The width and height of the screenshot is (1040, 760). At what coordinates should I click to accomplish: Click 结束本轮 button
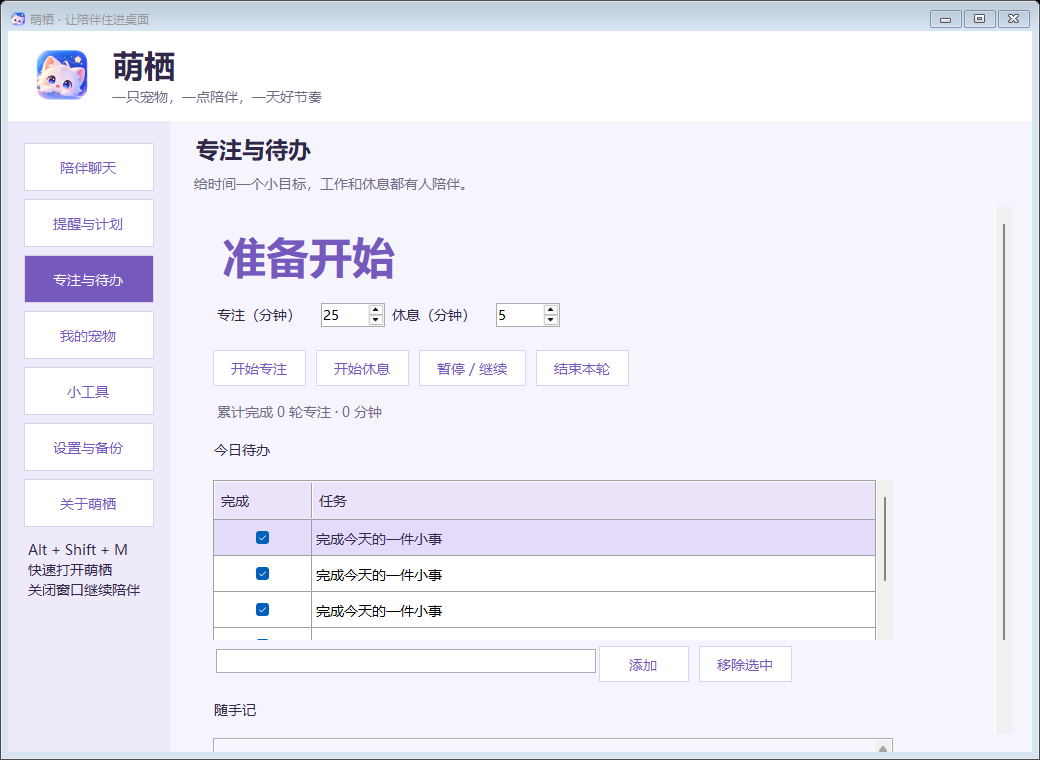tap(582, 368)
